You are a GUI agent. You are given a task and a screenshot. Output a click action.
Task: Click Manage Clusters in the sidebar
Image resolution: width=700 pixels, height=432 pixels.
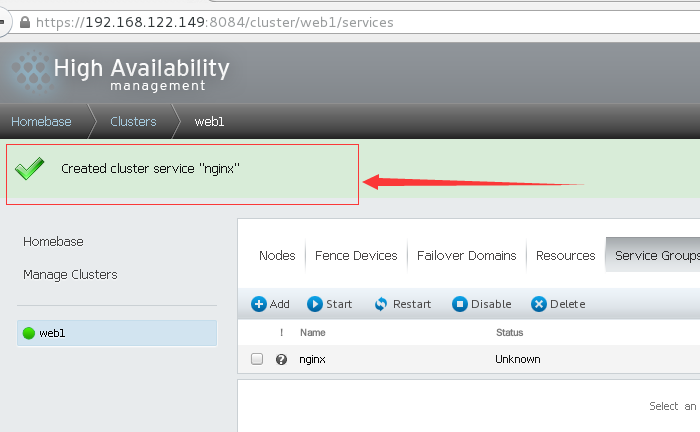(70, 274)
